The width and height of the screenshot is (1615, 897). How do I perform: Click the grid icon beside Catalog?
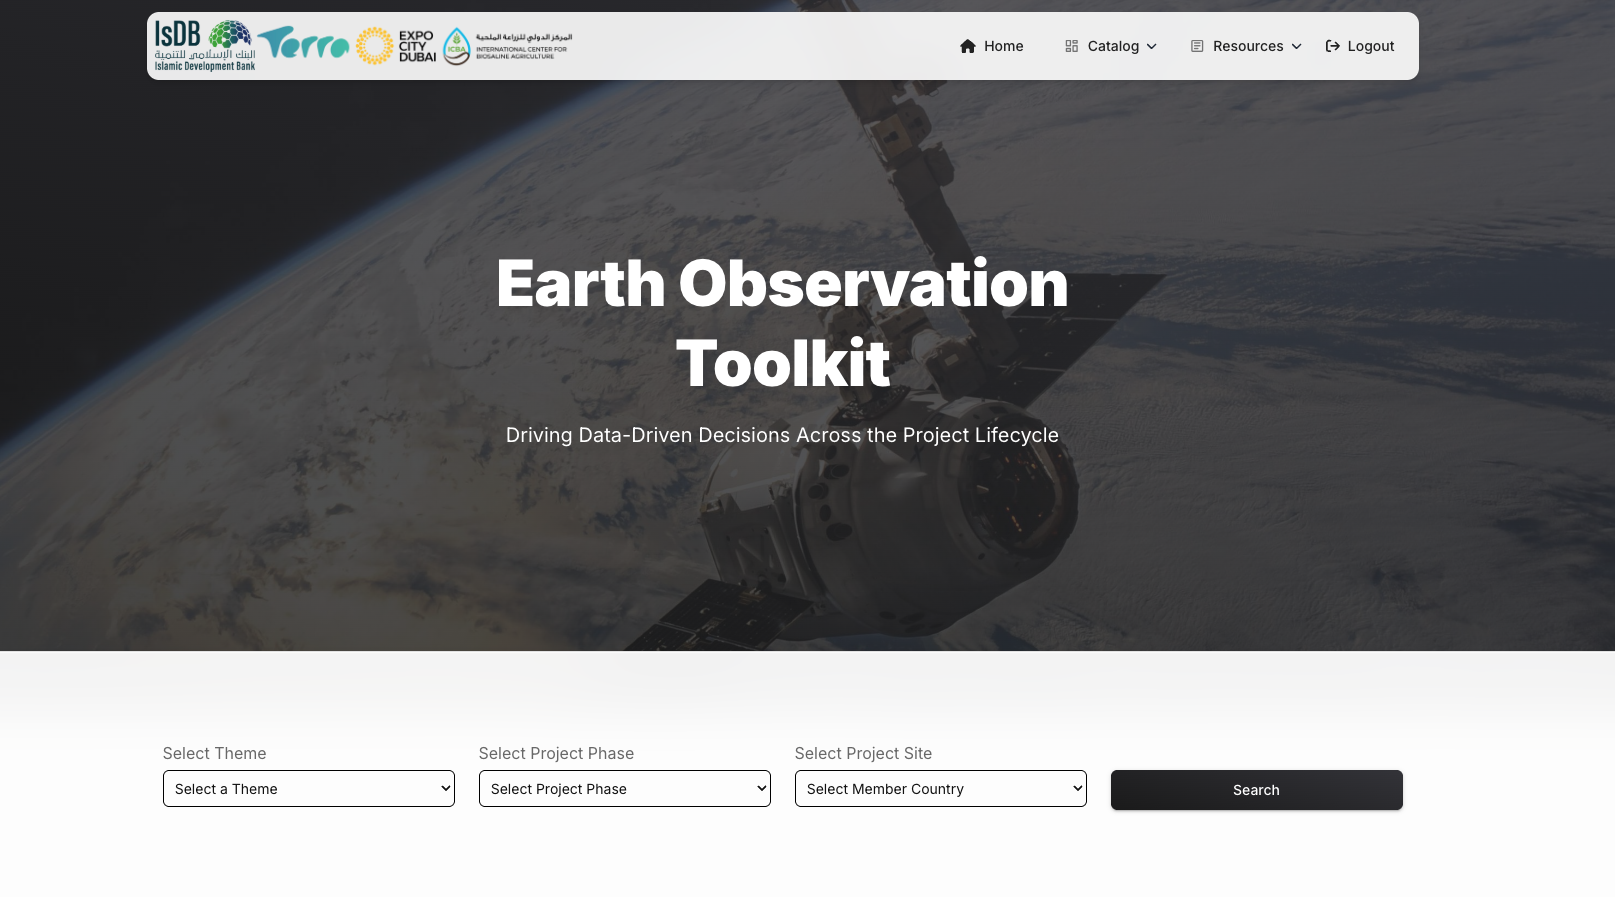(1071, 46)
